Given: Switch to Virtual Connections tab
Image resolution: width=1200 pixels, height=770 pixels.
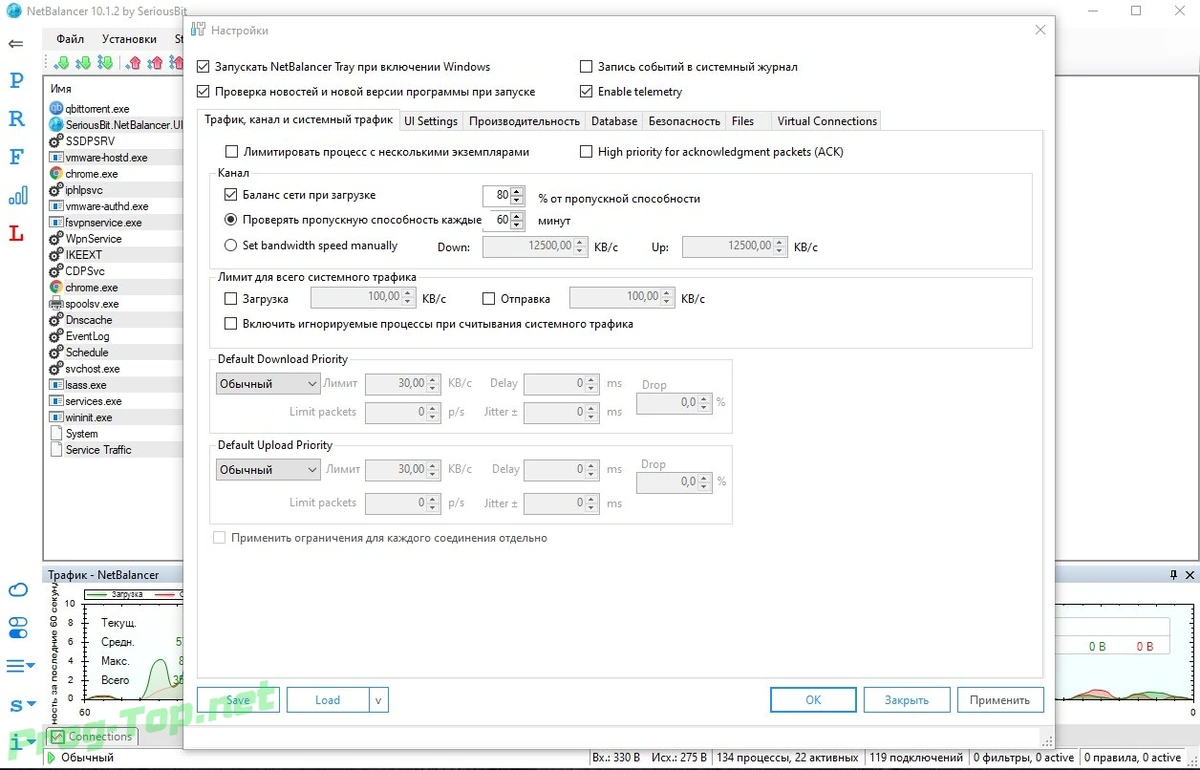Looking at the screenshot, I should point(827,121).
